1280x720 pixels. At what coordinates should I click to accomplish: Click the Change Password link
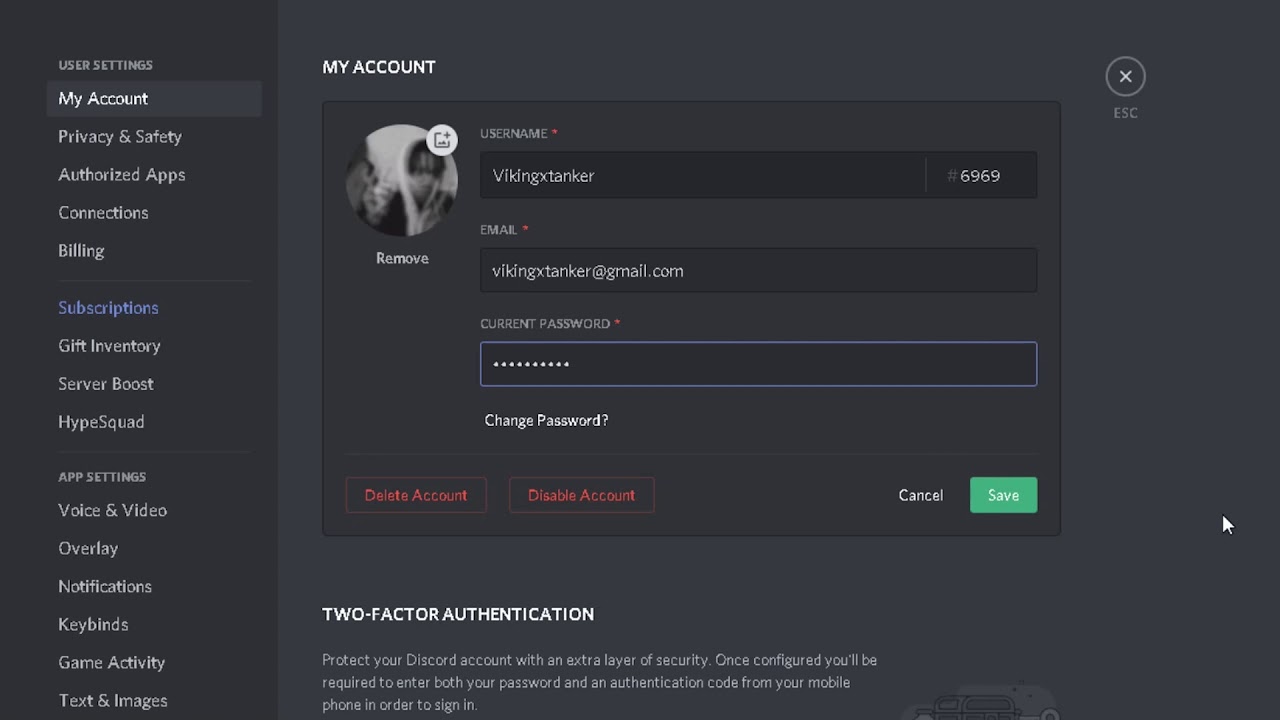[x=546, y=420]
